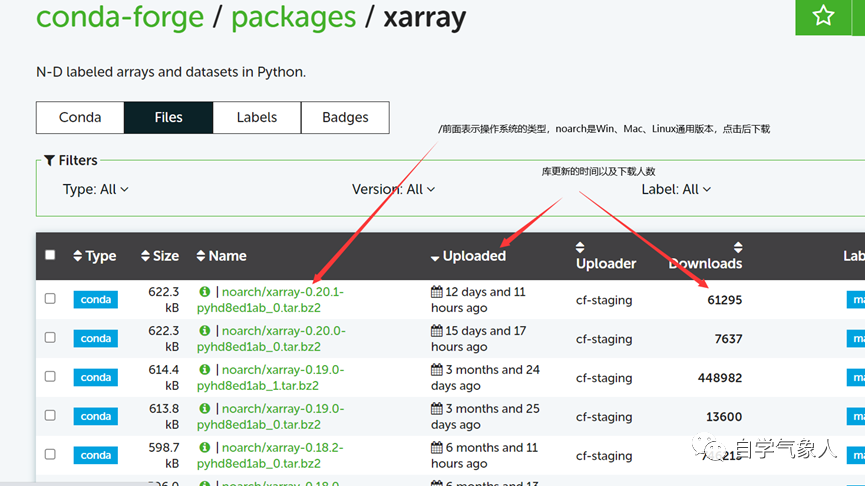Click the label badge in the 7637 downloads row

856,339
